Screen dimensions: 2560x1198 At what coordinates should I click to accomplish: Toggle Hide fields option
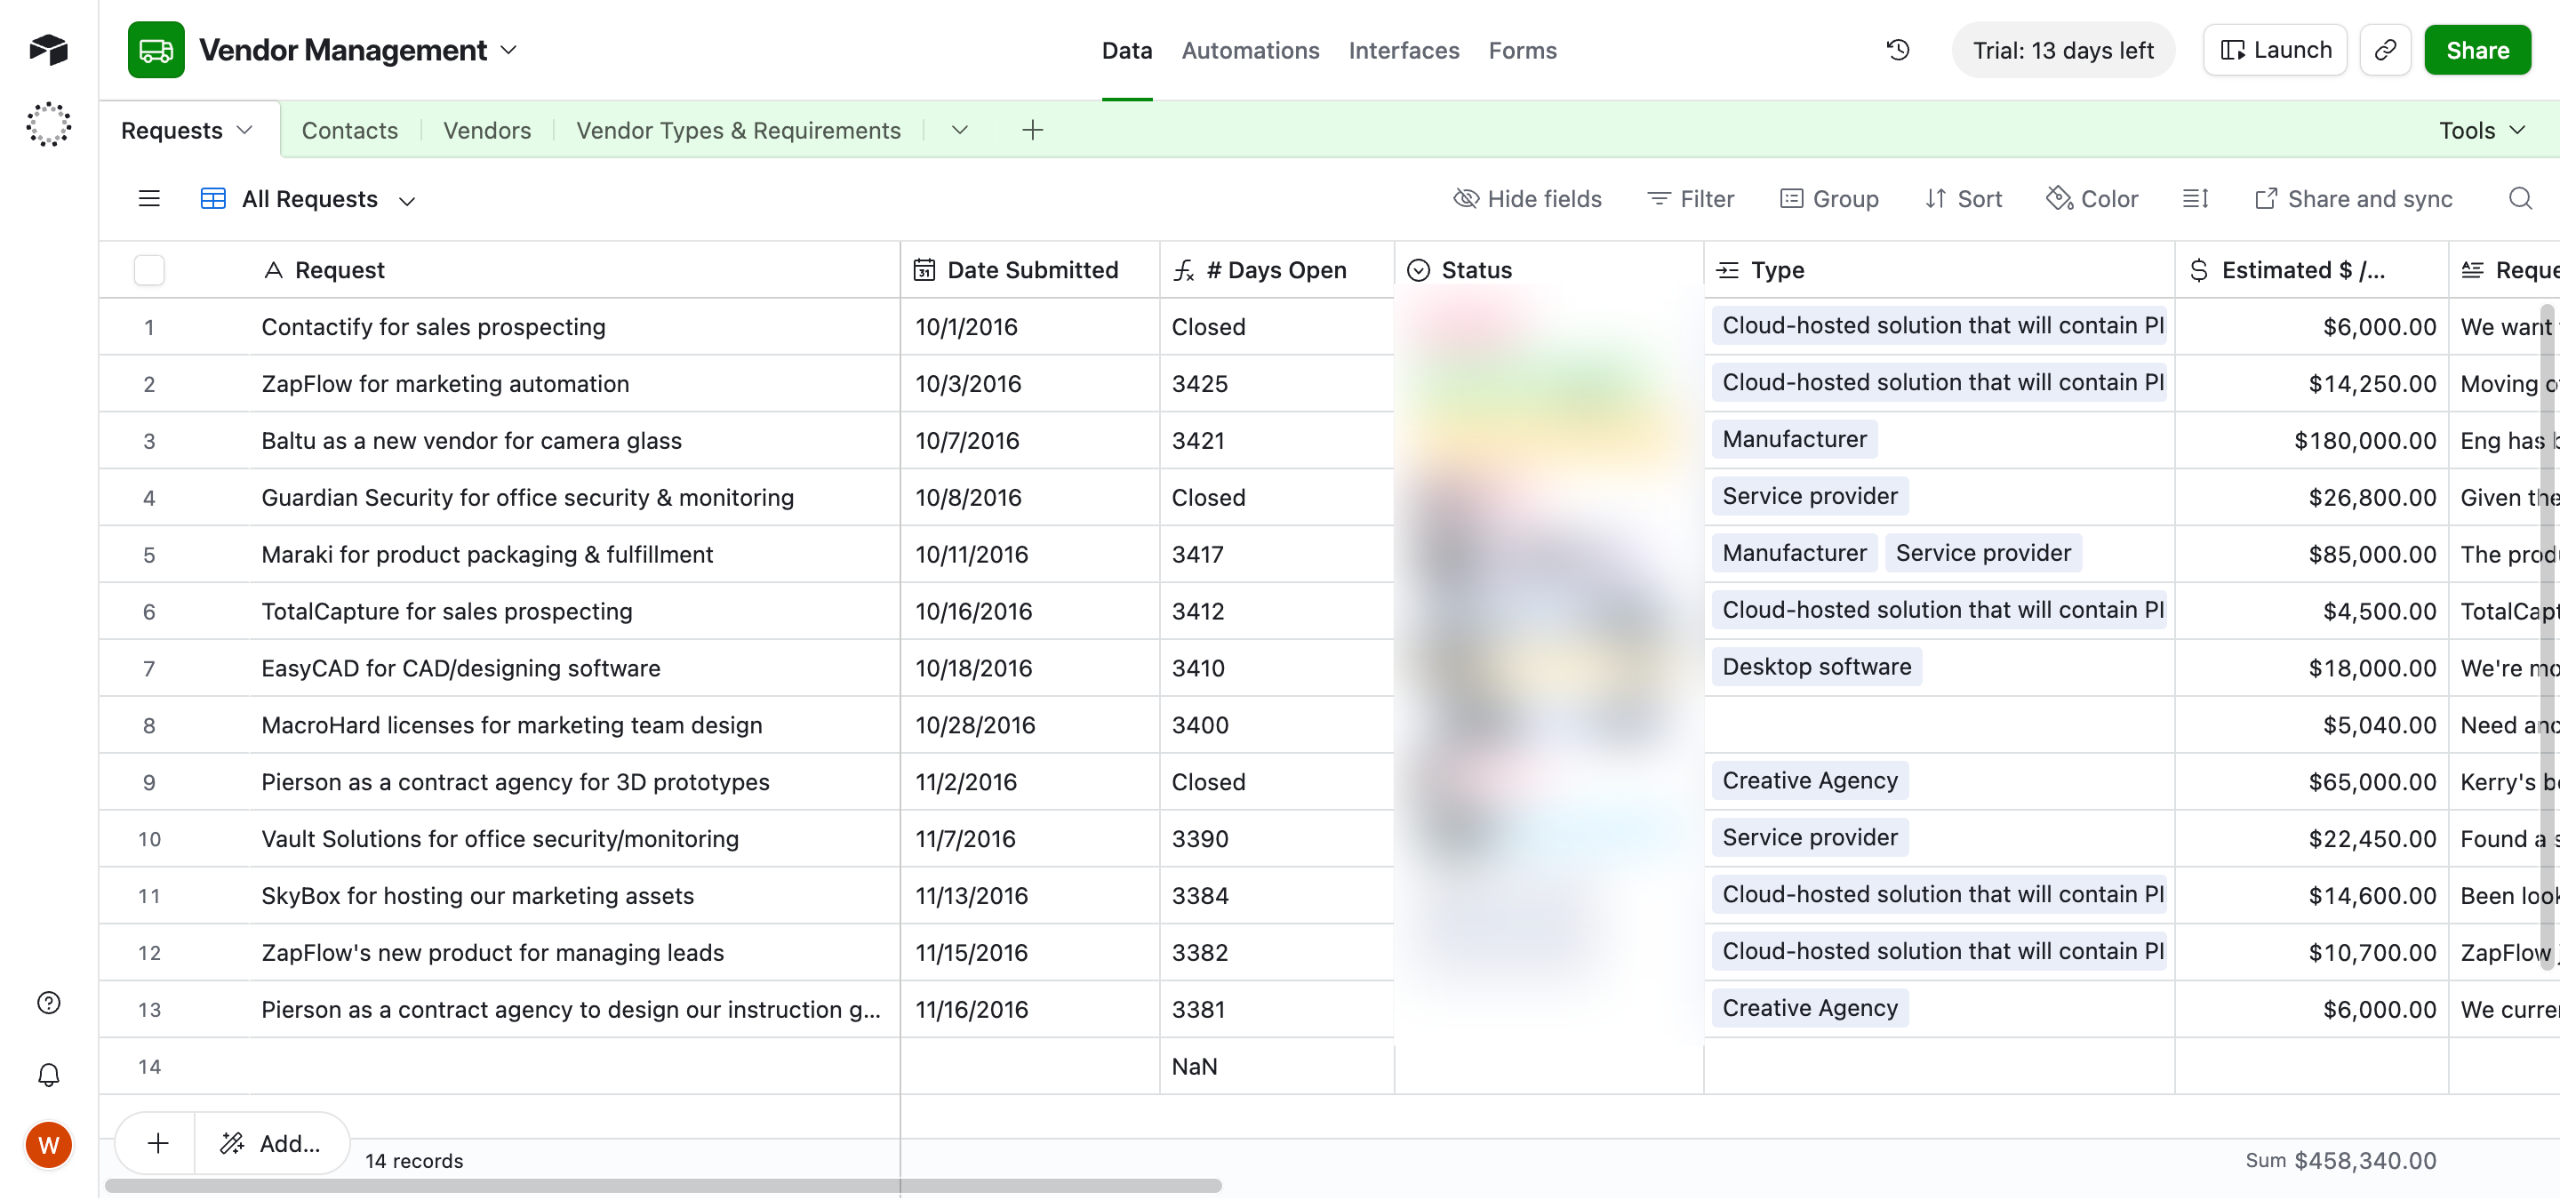(1527, 199)
